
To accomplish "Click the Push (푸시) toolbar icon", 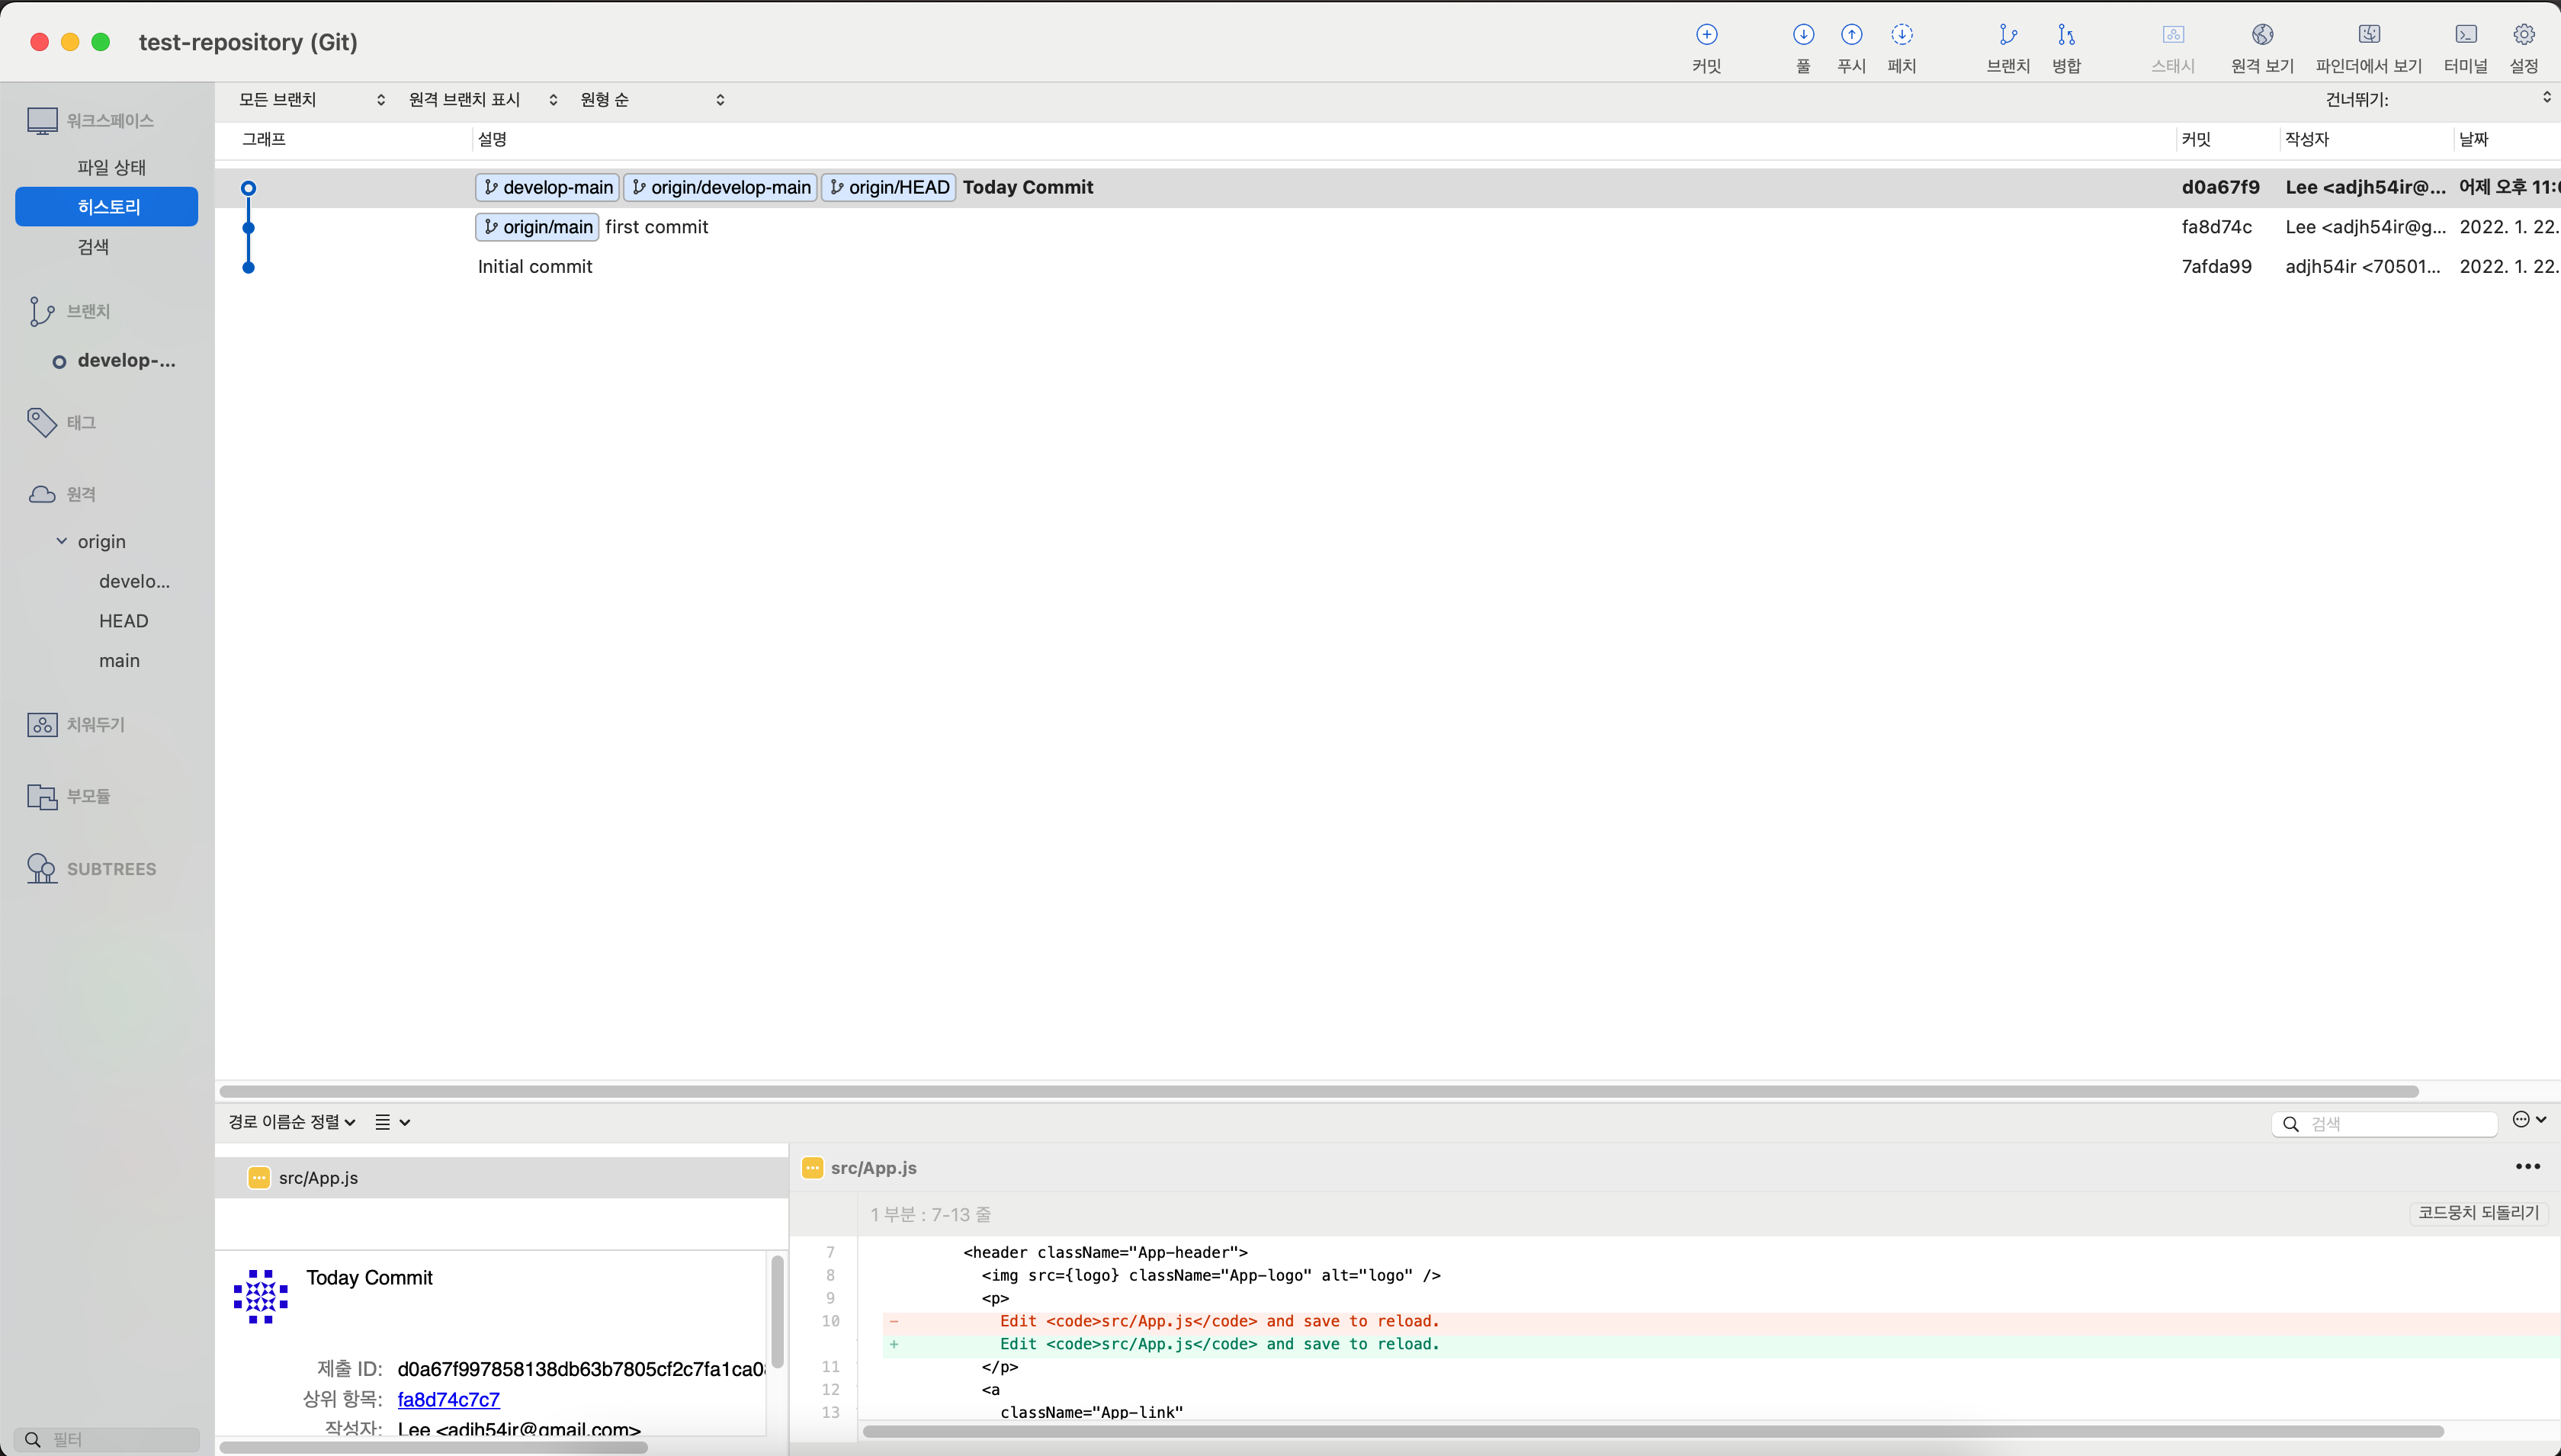I will point(1851,36).
